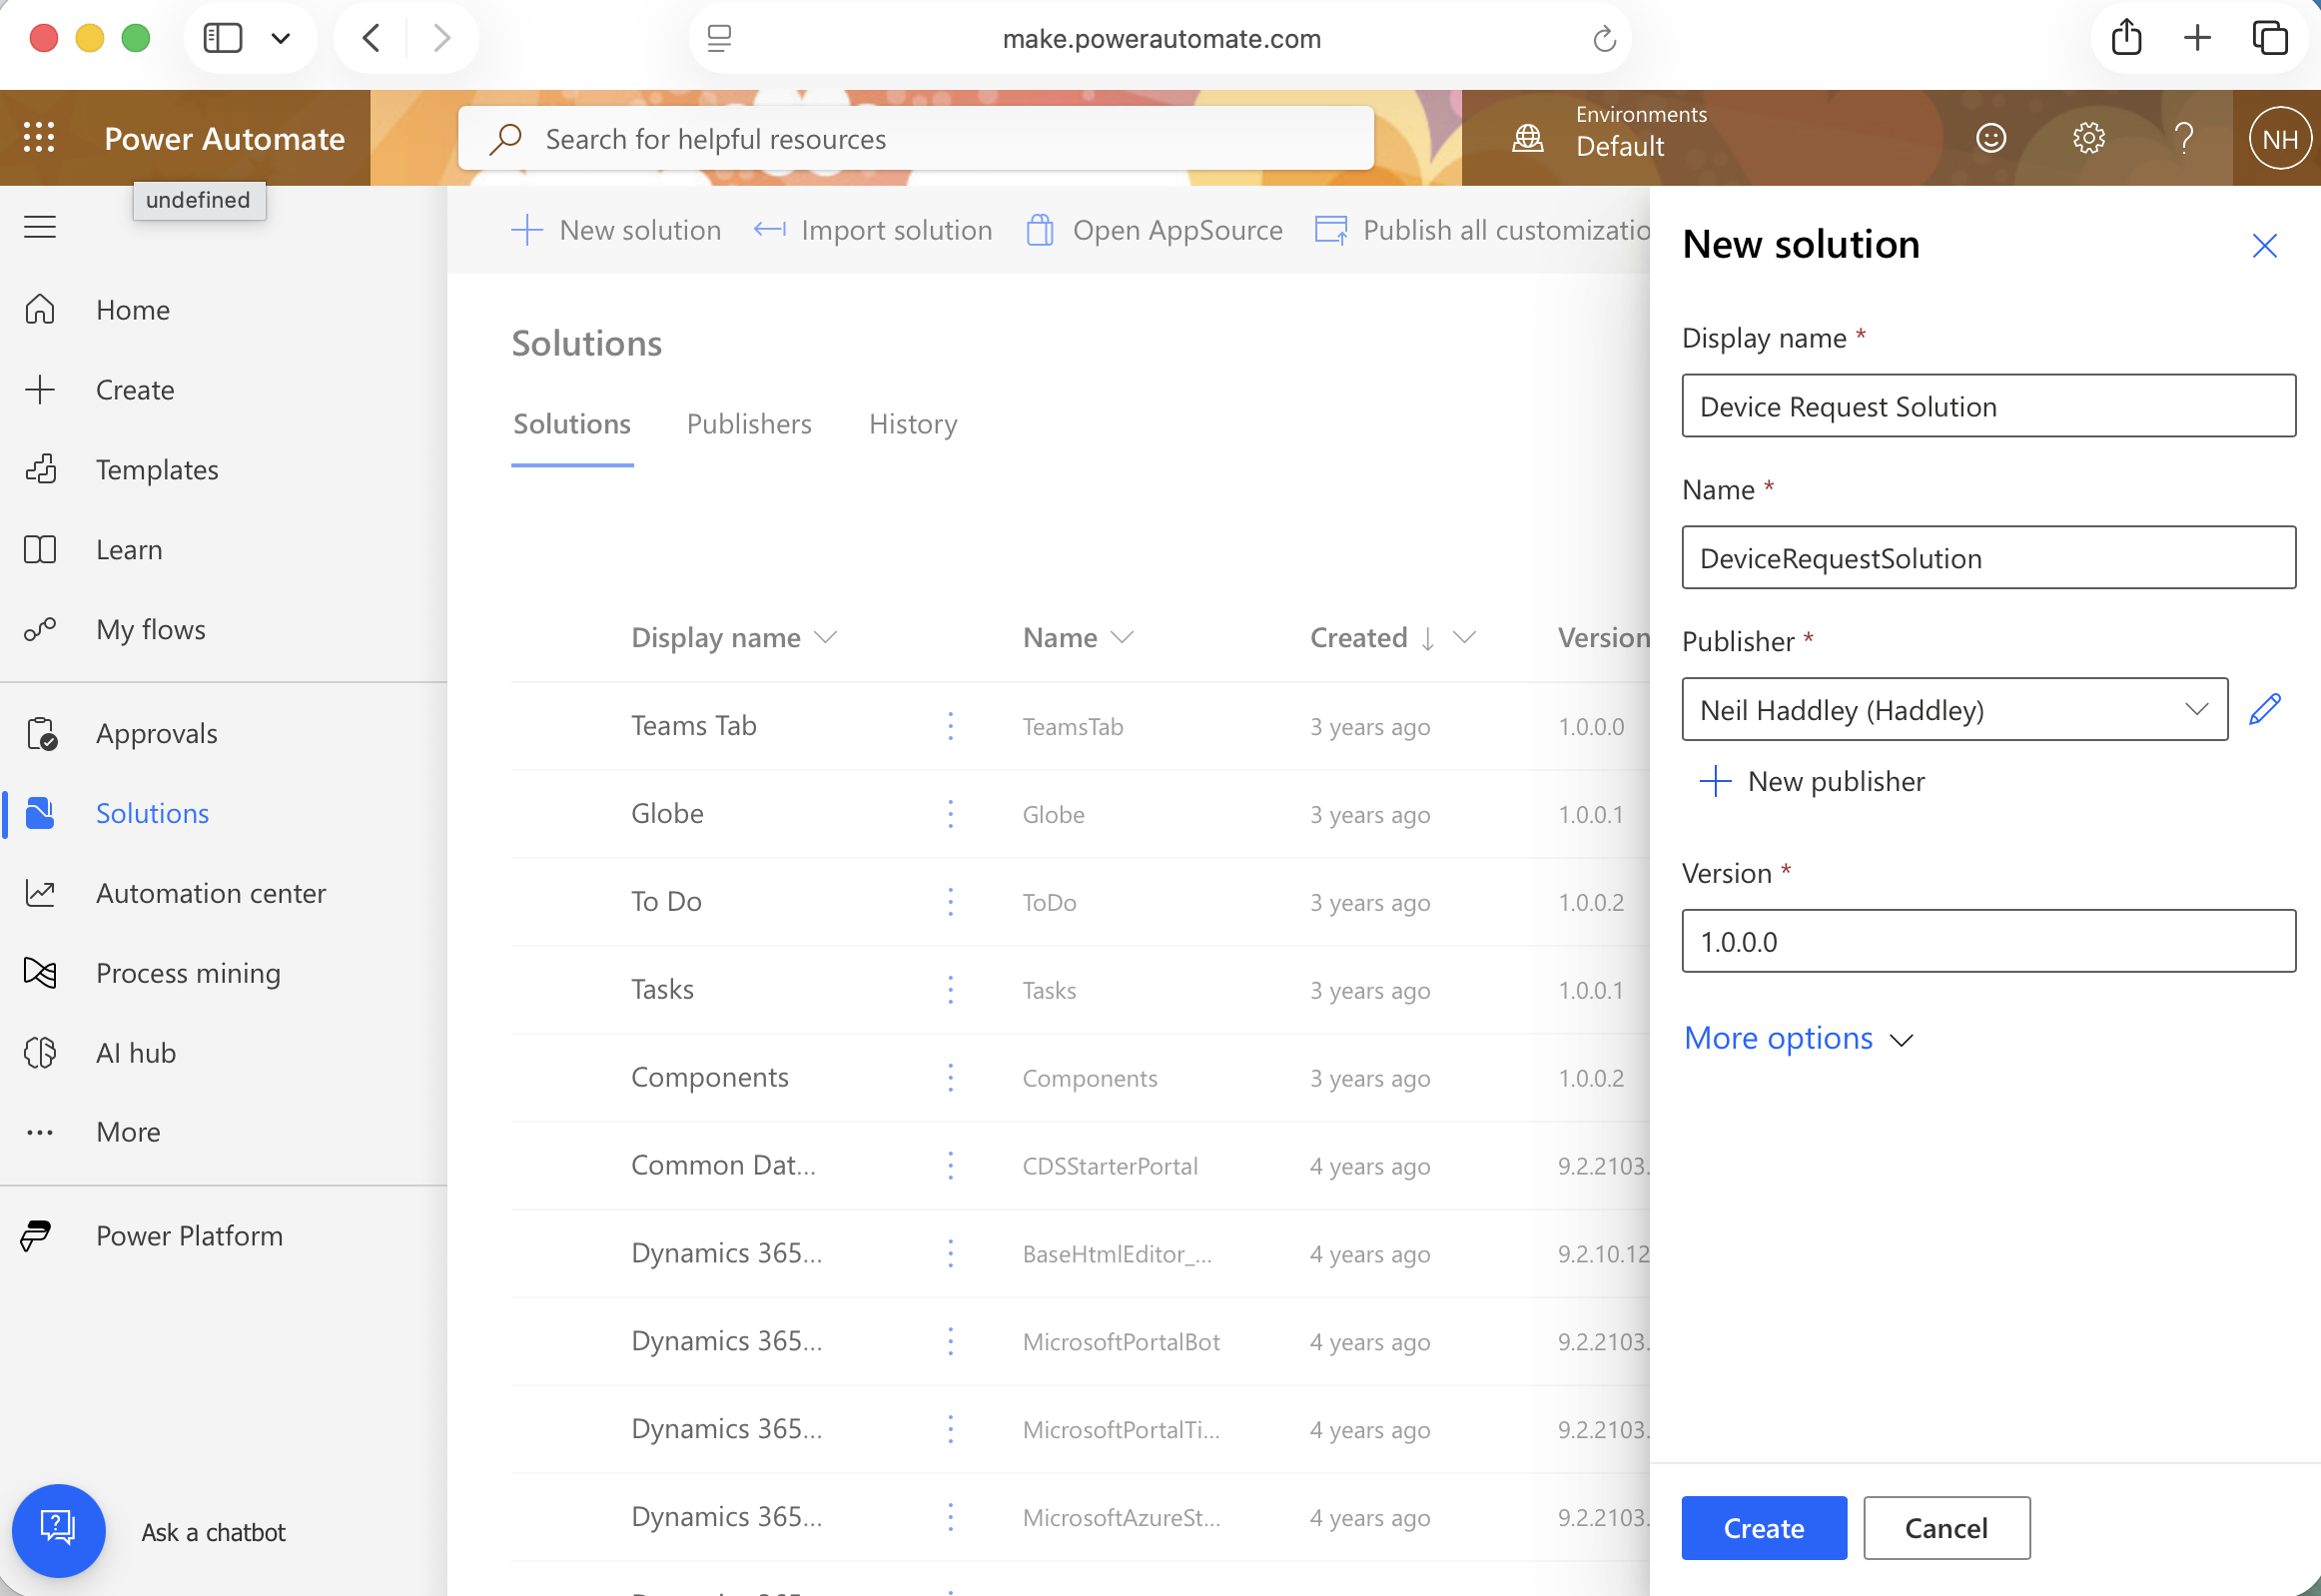The height and width of the screenshot is (1596, 2321).
Task: Click Import solution in command bar
Action: click(872, 230)
